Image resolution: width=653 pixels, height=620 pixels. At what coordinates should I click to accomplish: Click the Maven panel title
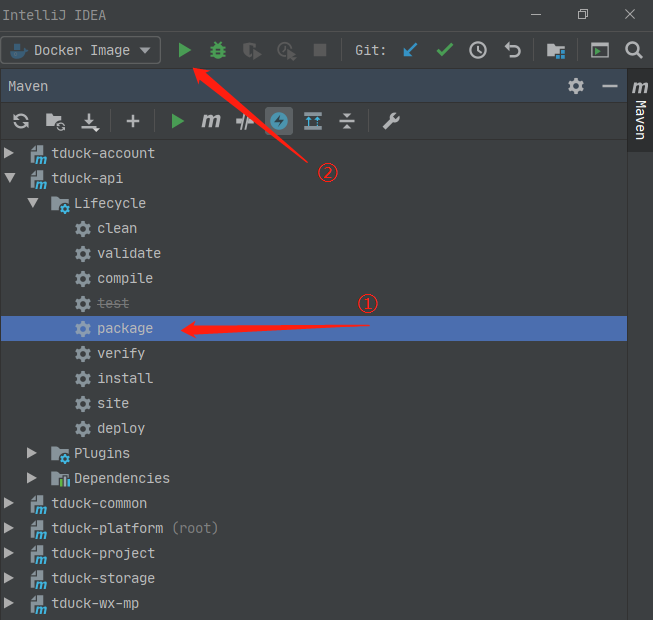28,86
